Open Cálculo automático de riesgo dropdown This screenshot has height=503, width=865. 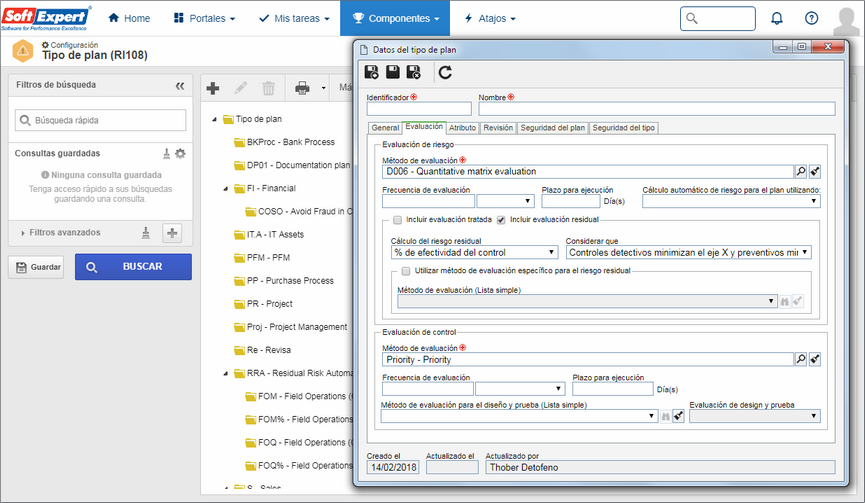731,201
